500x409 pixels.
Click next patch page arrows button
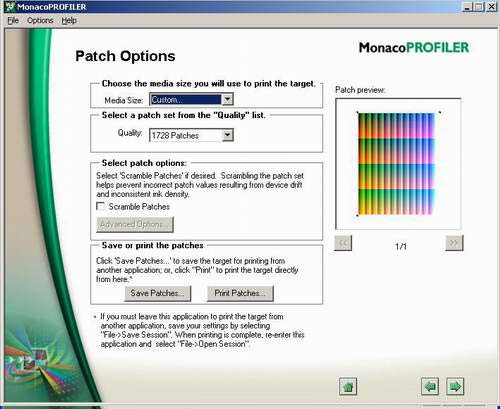454,243
